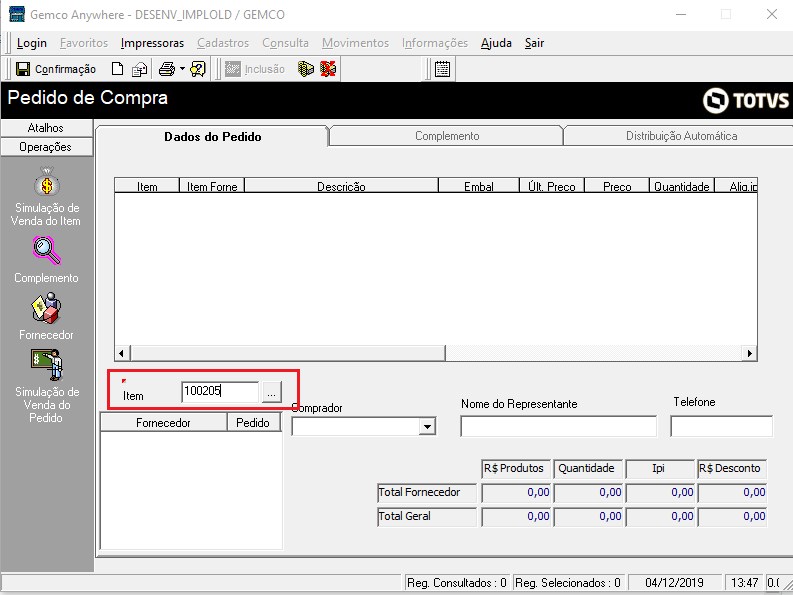
Task: Click the envelope with document toolbar icon
Action: tap(140, 69)
